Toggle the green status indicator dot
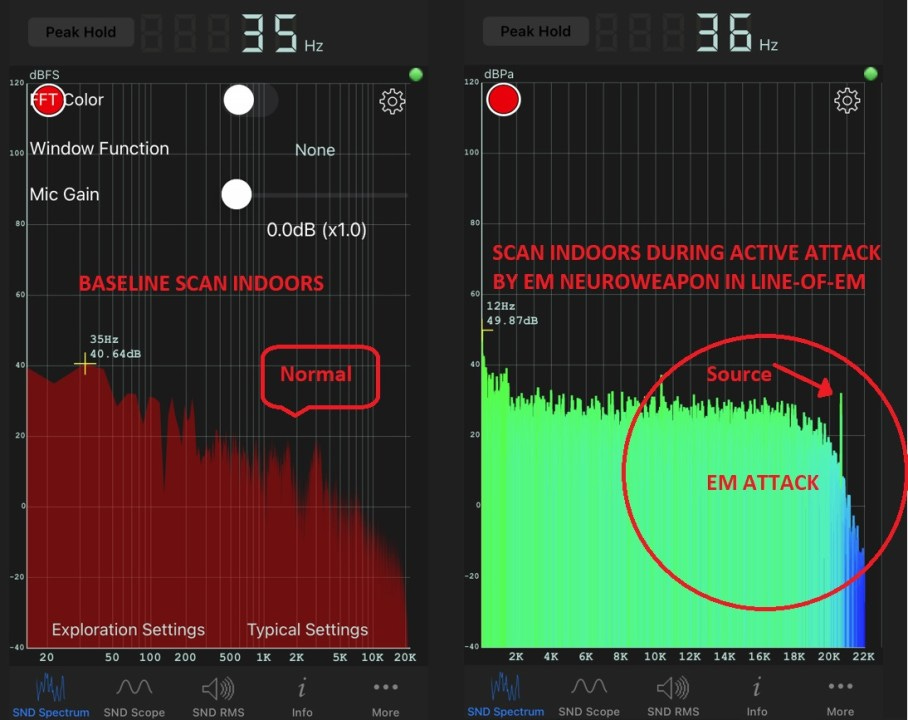The width and height of the screenshot is (908, 720). (x=415, y=73)
